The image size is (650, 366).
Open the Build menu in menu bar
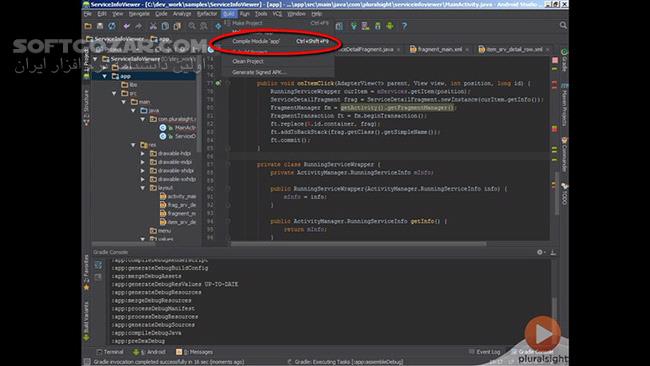point(228,14)
